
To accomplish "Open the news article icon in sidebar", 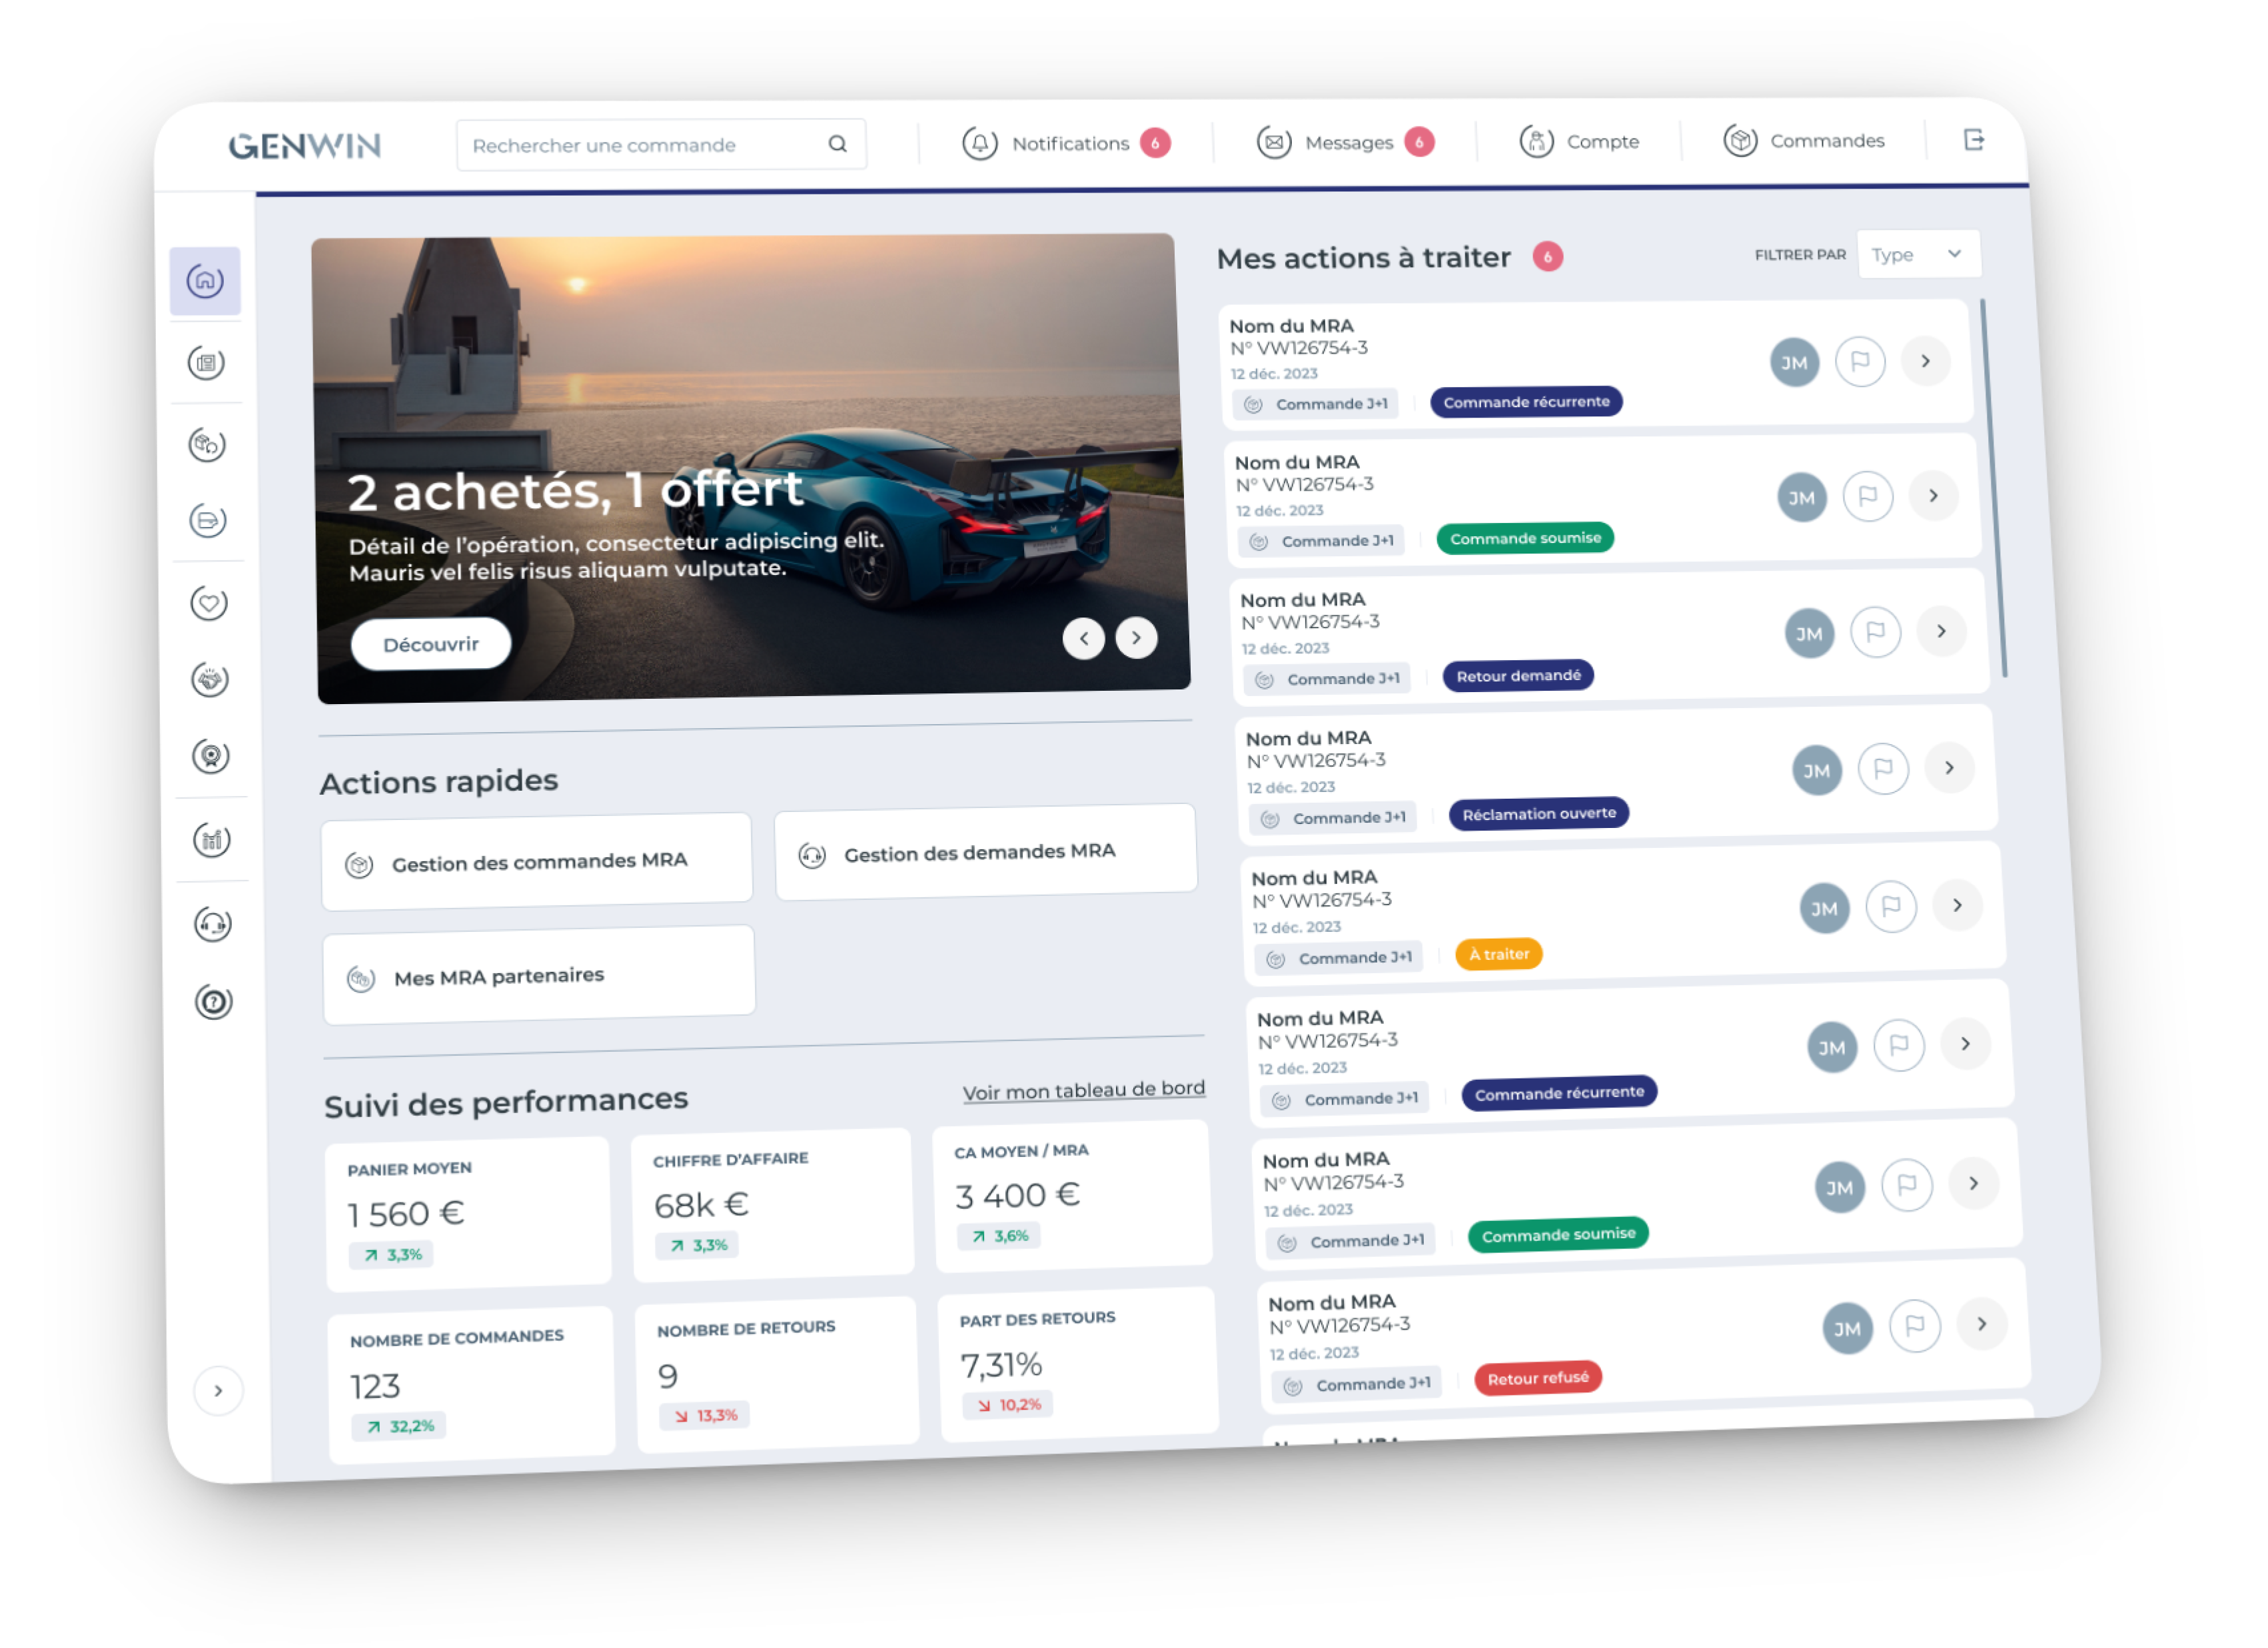I will click(206, 363).
